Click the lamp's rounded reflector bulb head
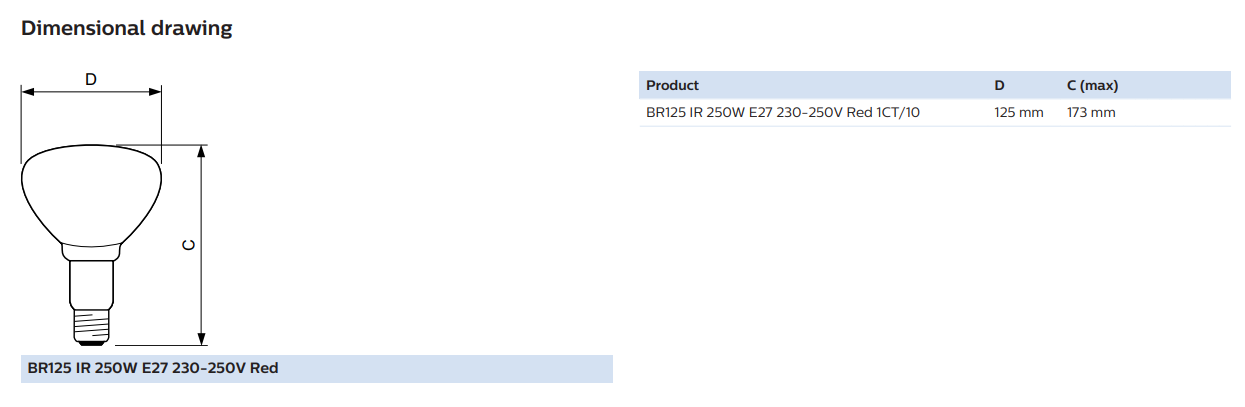 [91, 193]
